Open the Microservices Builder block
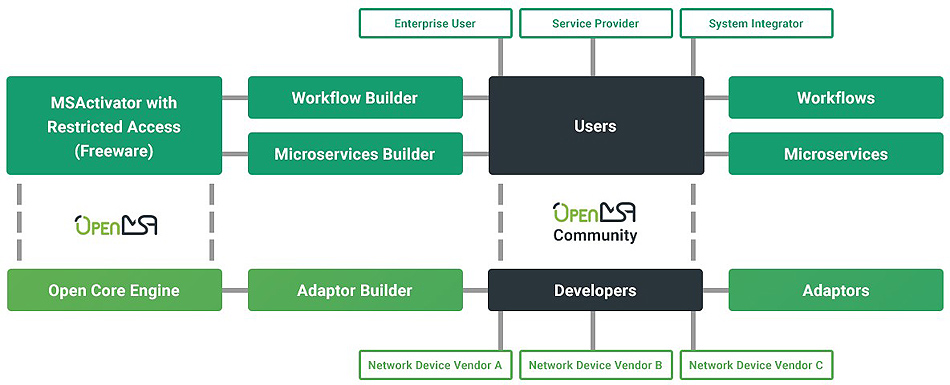The height and width of the screenshot is (385, 950). pos(355,154)
